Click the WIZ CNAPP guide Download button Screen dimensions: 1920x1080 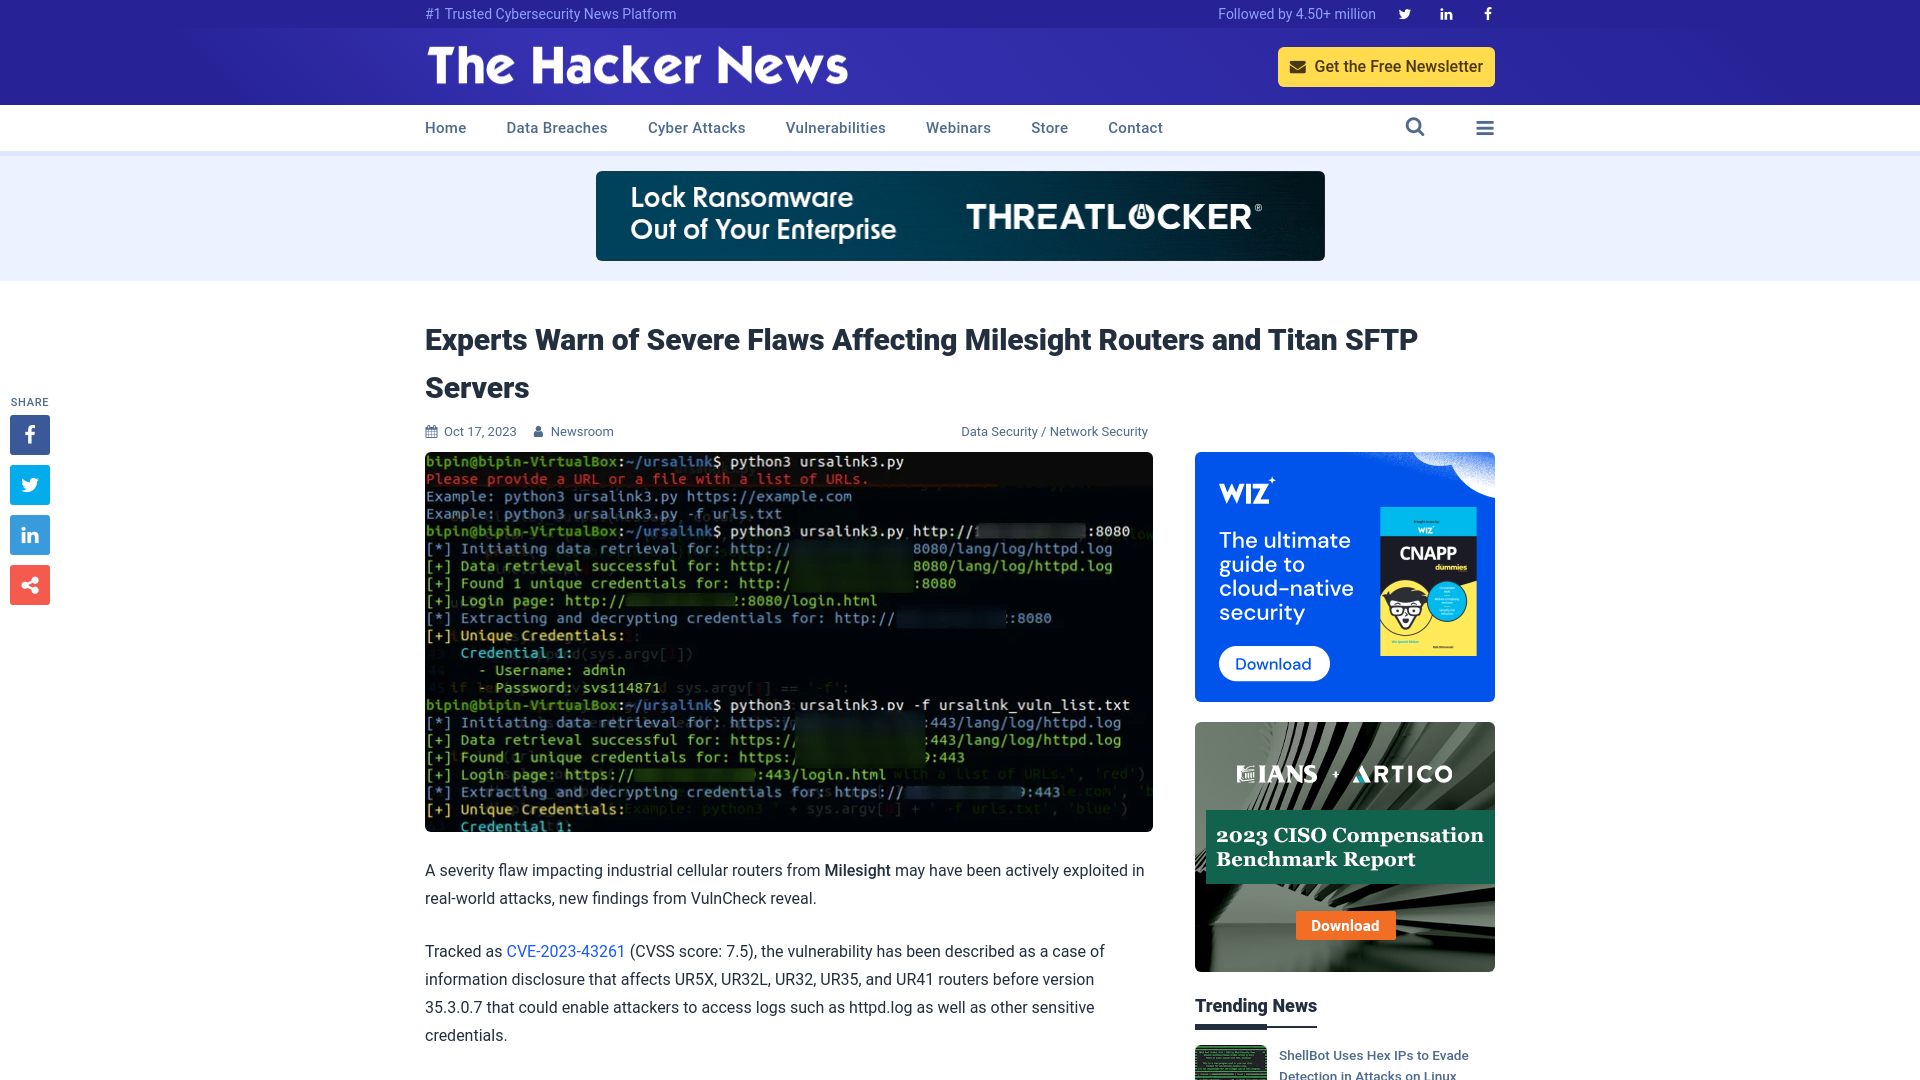click(1273, 663)
